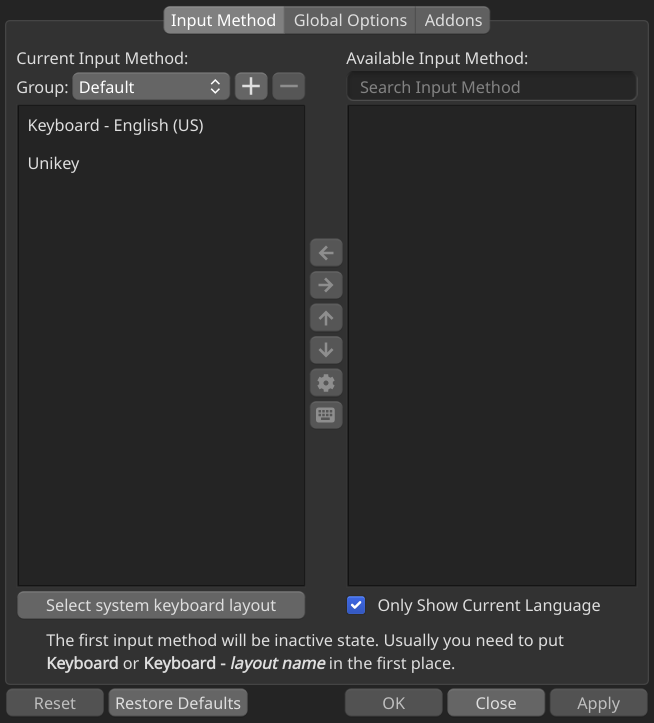Click the right arrow remove input method icon
Viewport: 654px width, 723px height.
tap(326, 286)
